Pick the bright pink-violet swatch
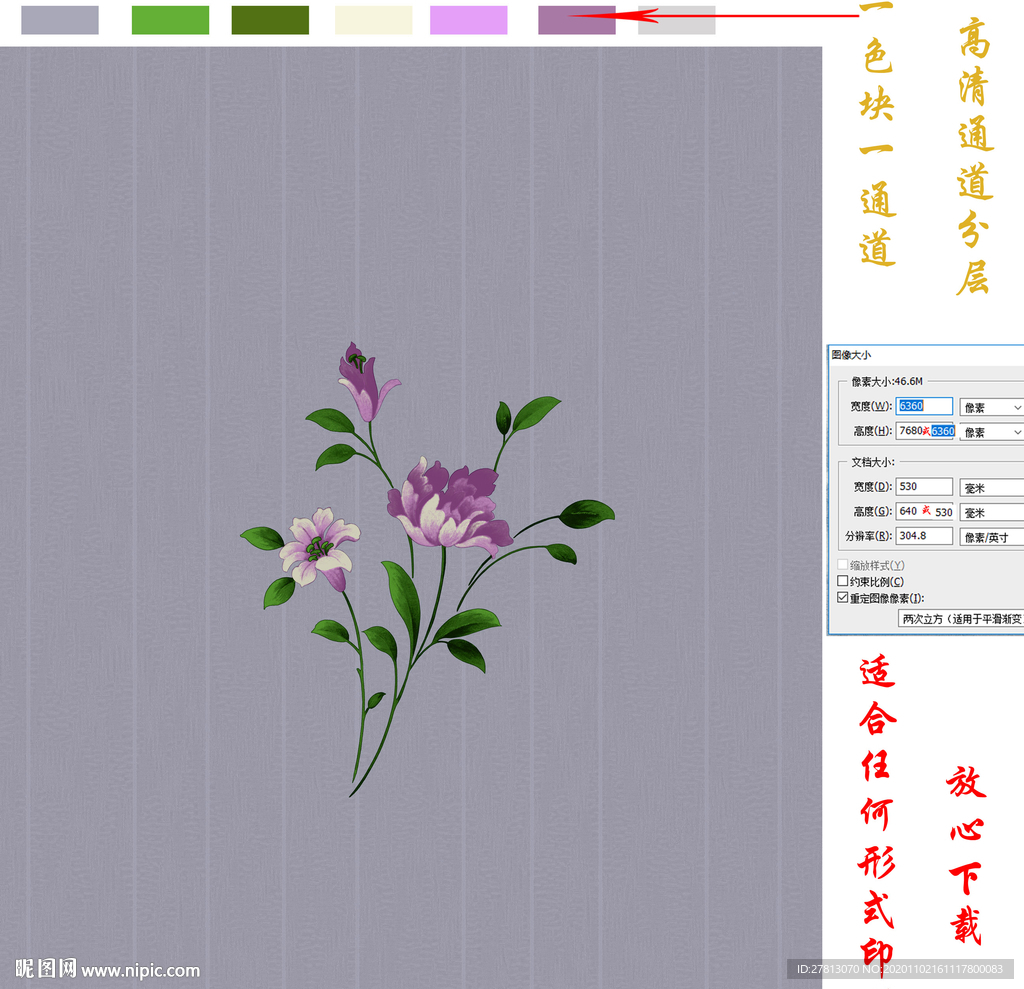 (x=468, y=20)
